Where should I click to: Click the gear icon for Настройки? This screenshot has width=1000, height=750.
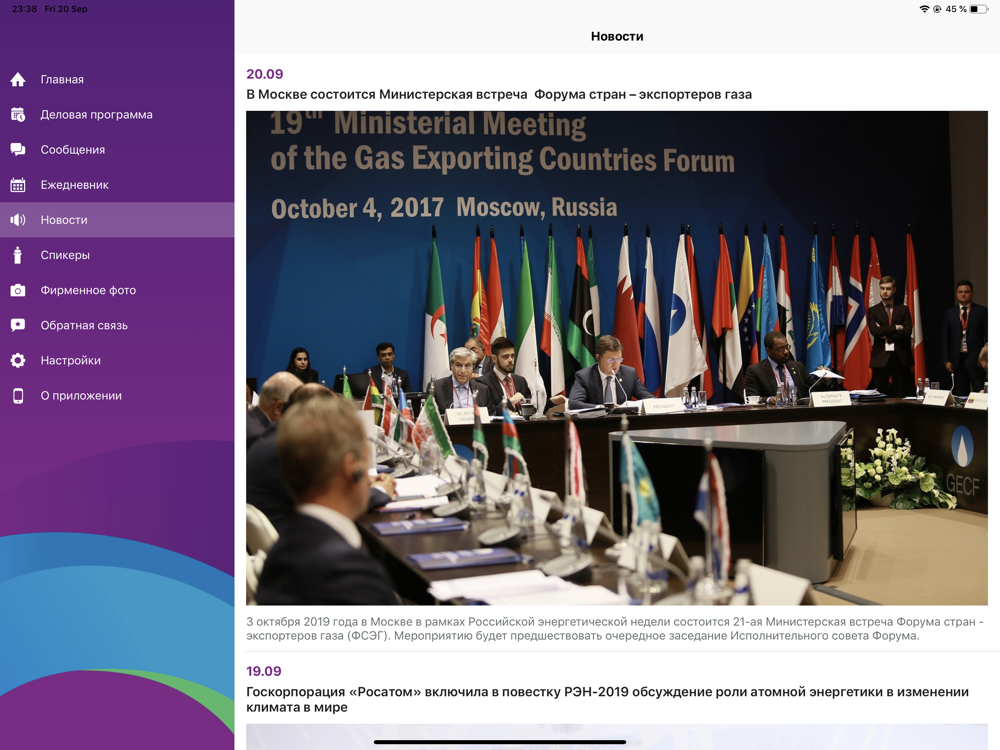pyautogui.click(x=18, y=360)
